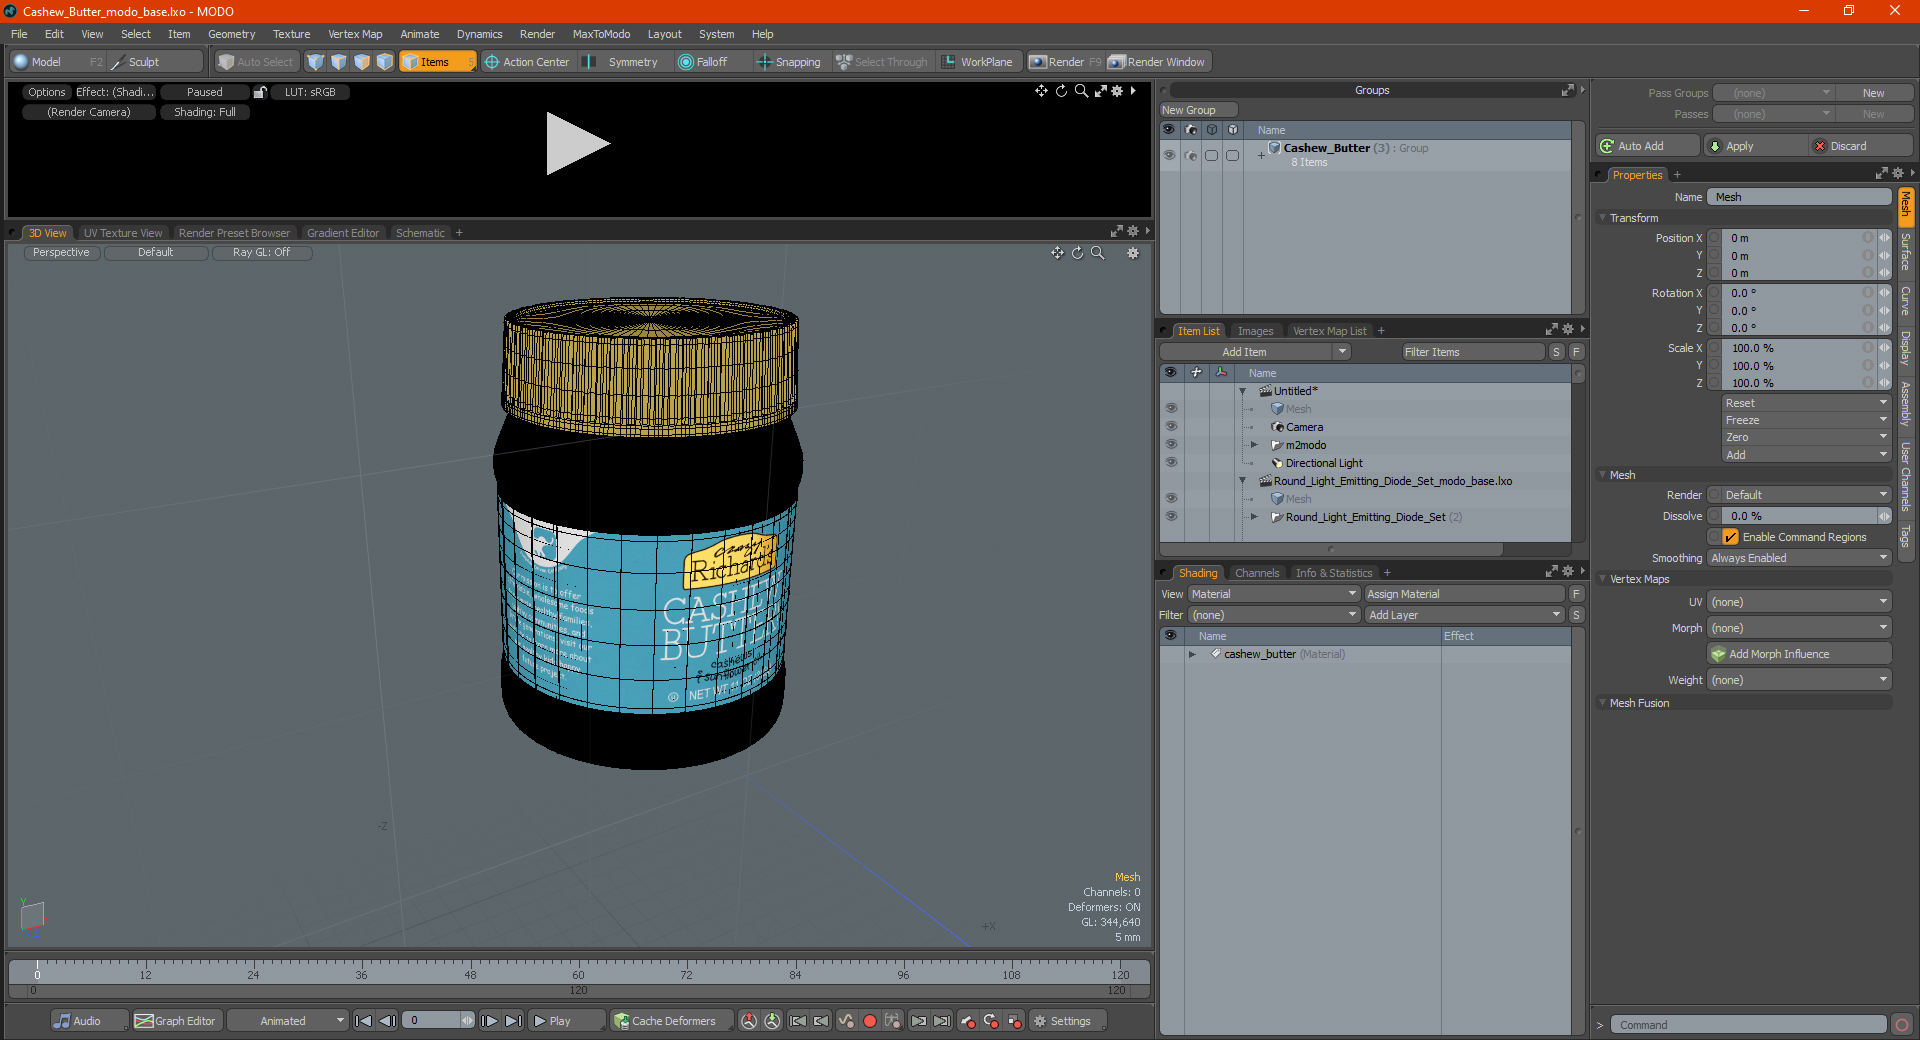Toggle visibility of Cashew_Butter group
Image resolution: width=1920 pixels, height=1040 pixels.
tap(1169, 155)
